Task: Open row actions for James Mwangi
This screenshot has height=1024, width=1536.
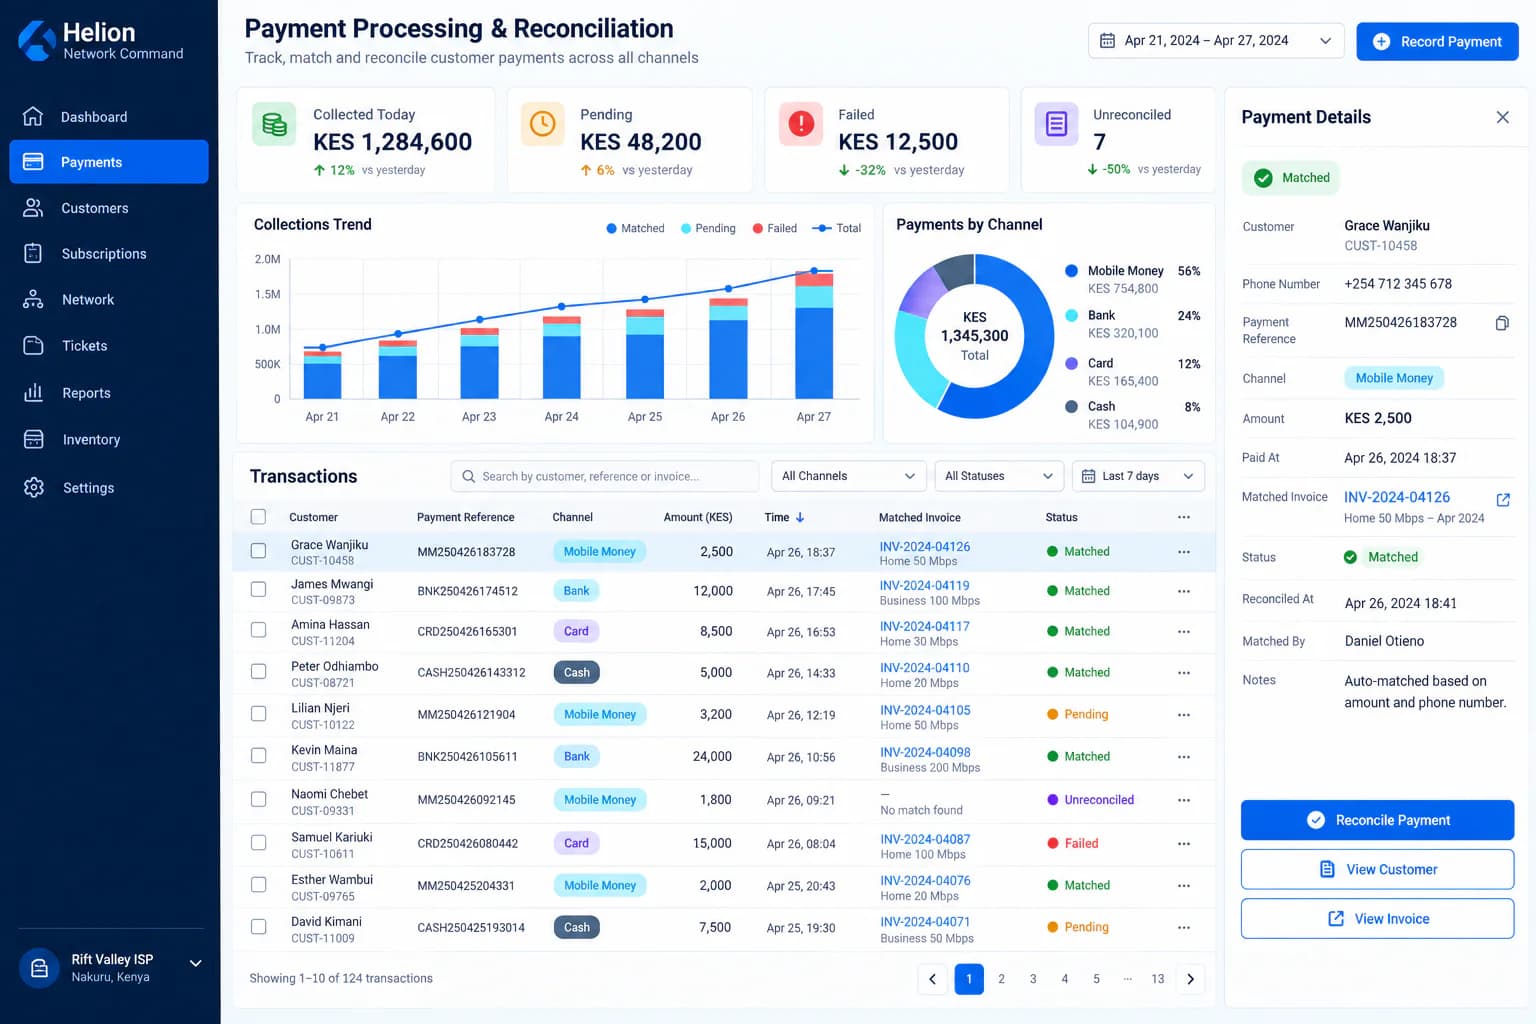Action: [1184, 591]
